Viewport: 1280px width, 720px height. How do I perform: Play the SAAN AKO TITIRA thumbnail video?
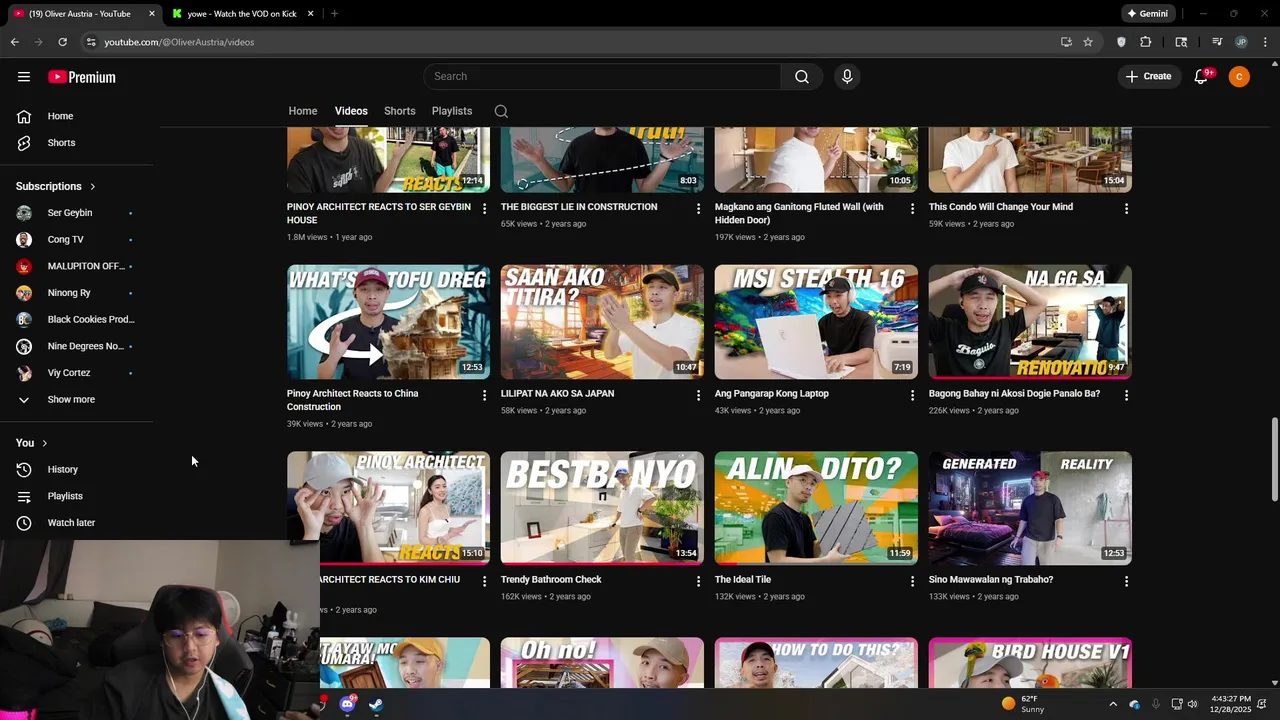coord(602,322)
